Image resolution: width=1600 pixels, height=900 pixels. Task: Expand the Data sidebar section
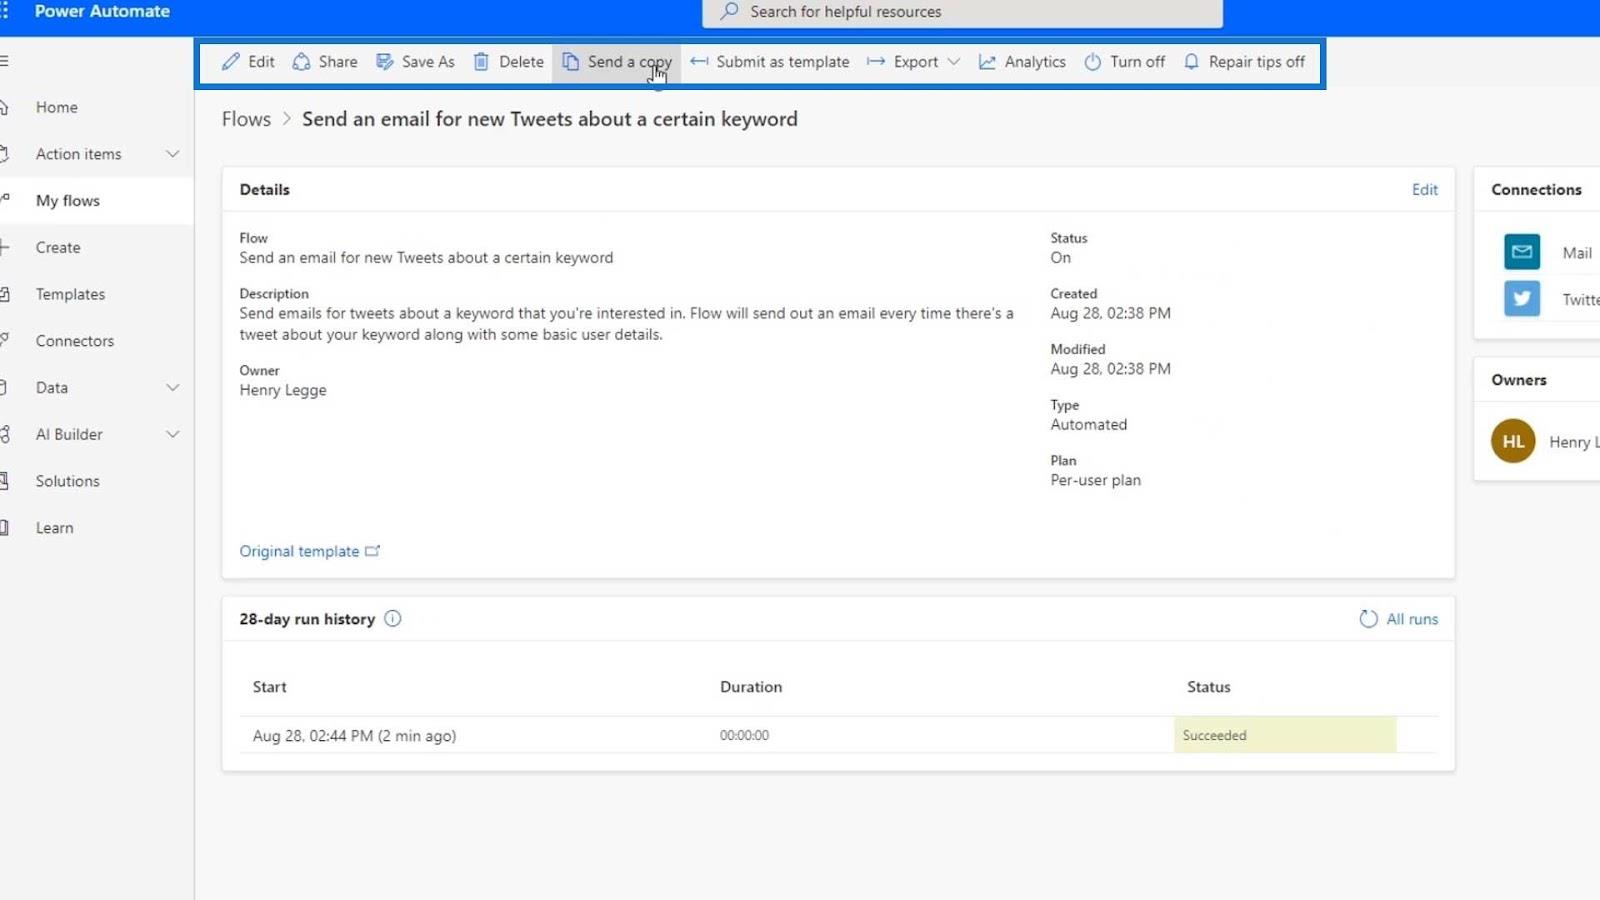tap(172, 388)
